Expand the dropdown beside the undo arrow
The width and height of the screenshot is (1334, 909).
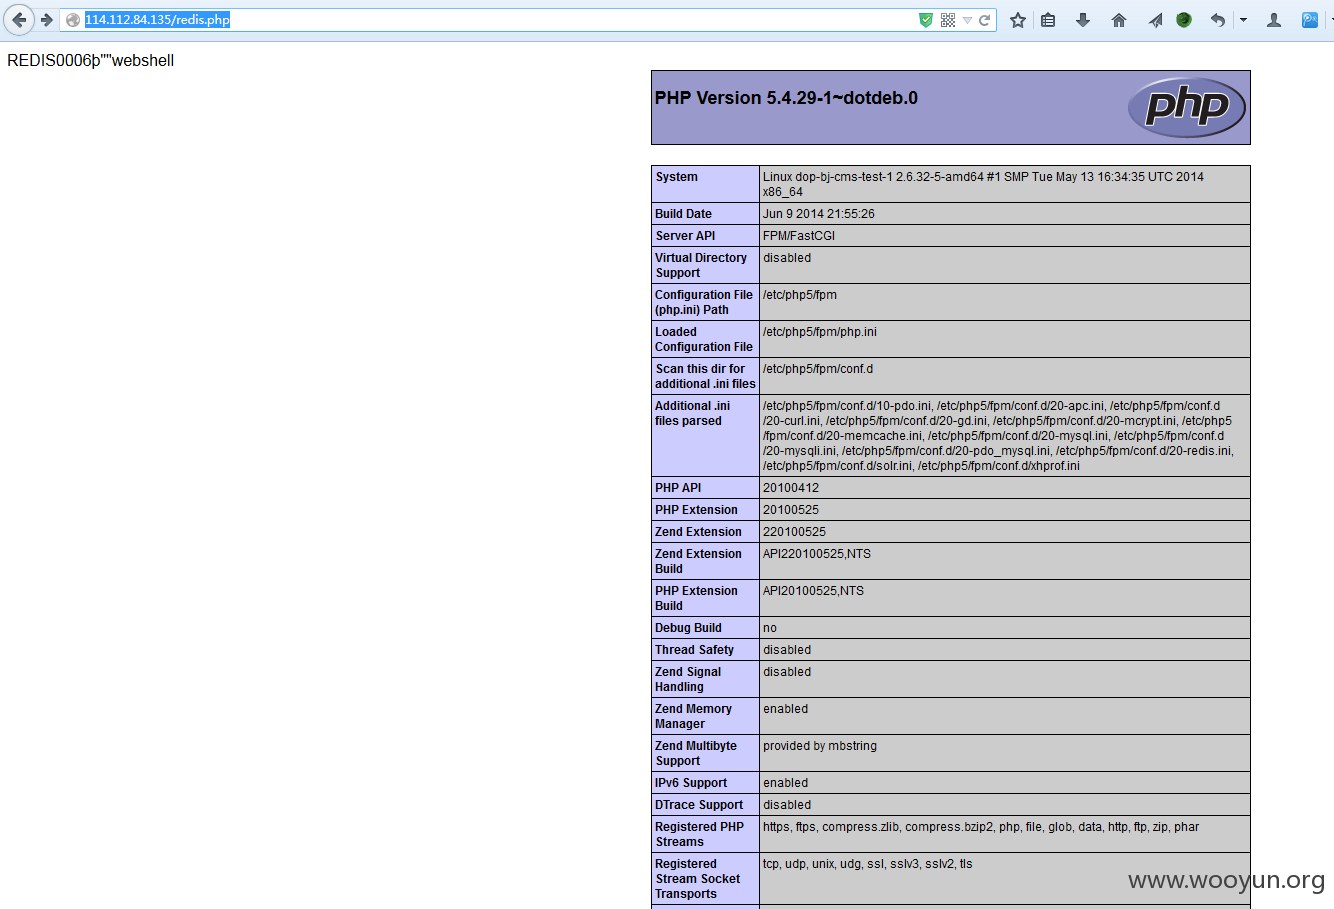tap(1243, 20)
